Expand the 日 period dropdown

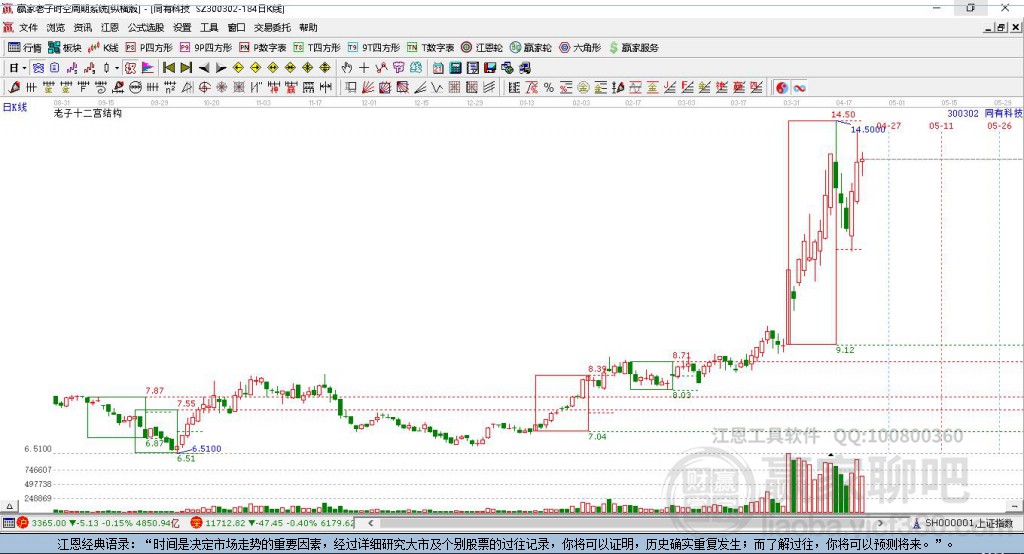(x=24, y=68)
